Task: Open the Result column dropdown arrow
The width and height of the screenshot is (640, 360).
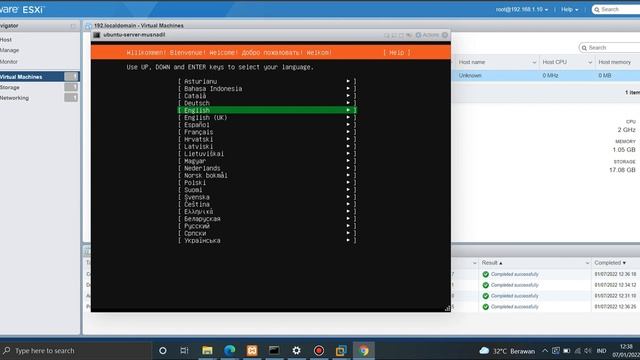Action: coord(587,263)
